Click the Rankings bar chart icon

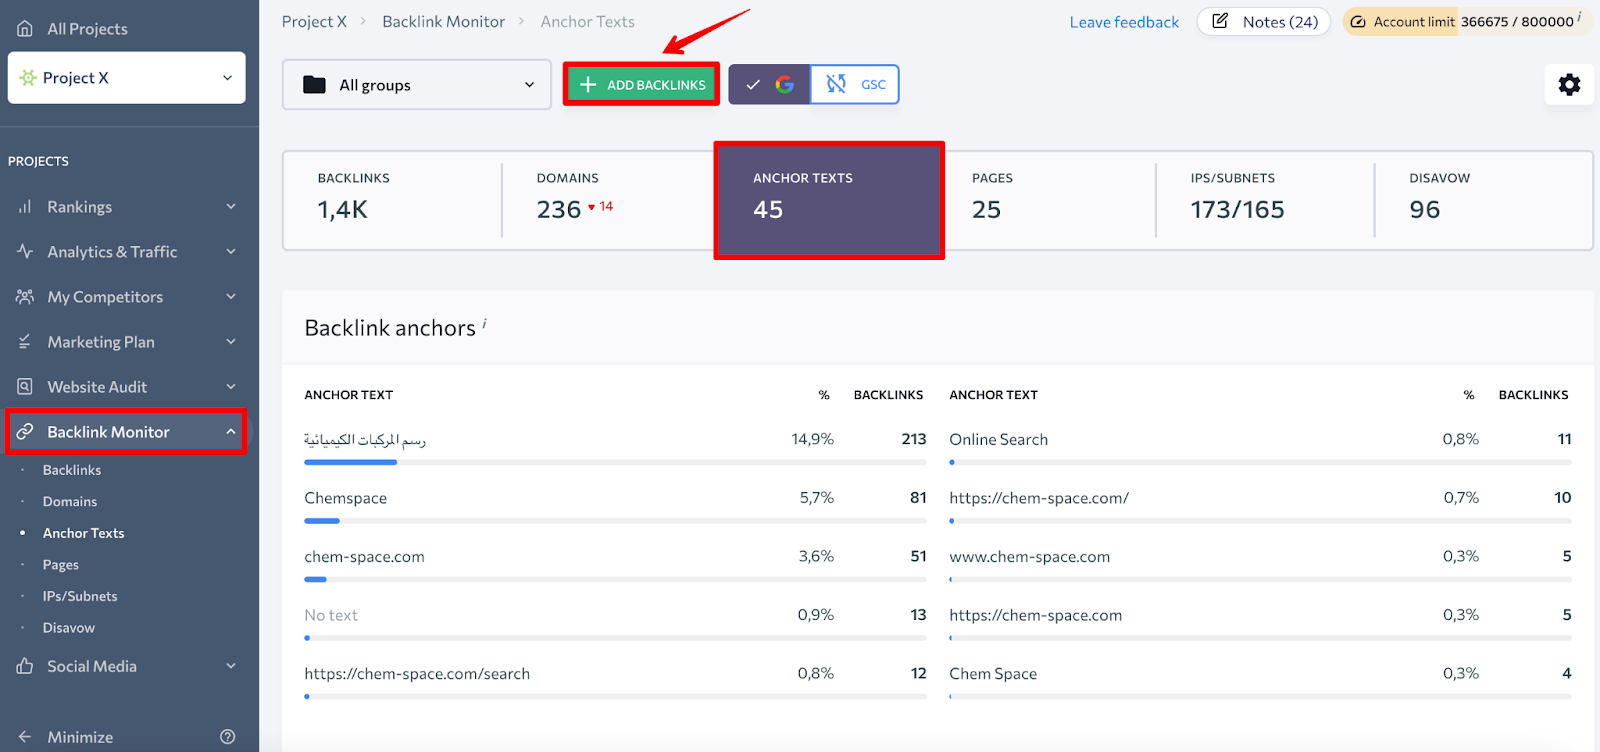click(25, 207)
